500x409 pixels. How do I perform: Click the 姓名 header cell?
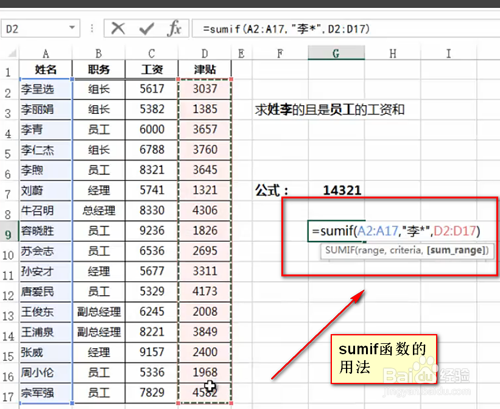click(x=46, y=70)
